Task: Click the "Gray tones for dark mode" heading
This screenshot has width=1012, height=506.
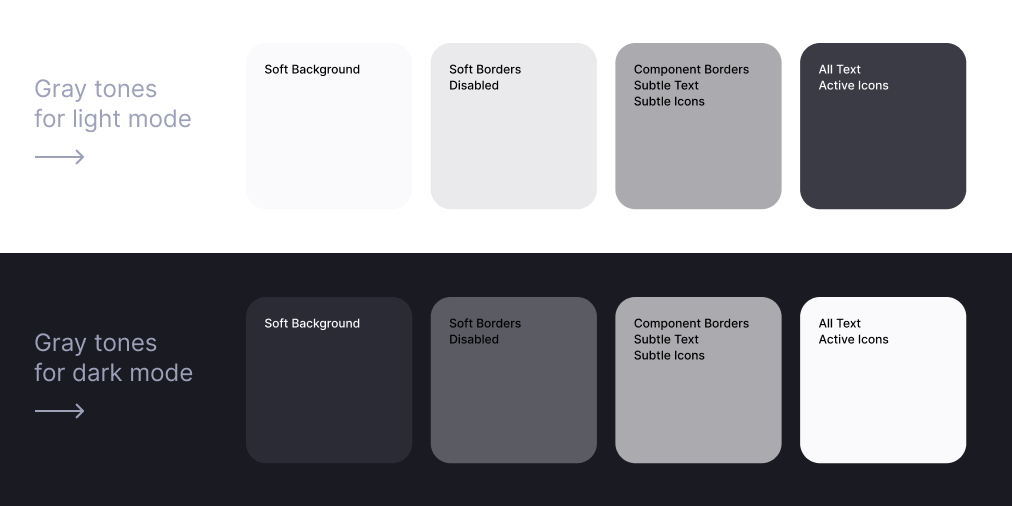Action: [113, 358]
